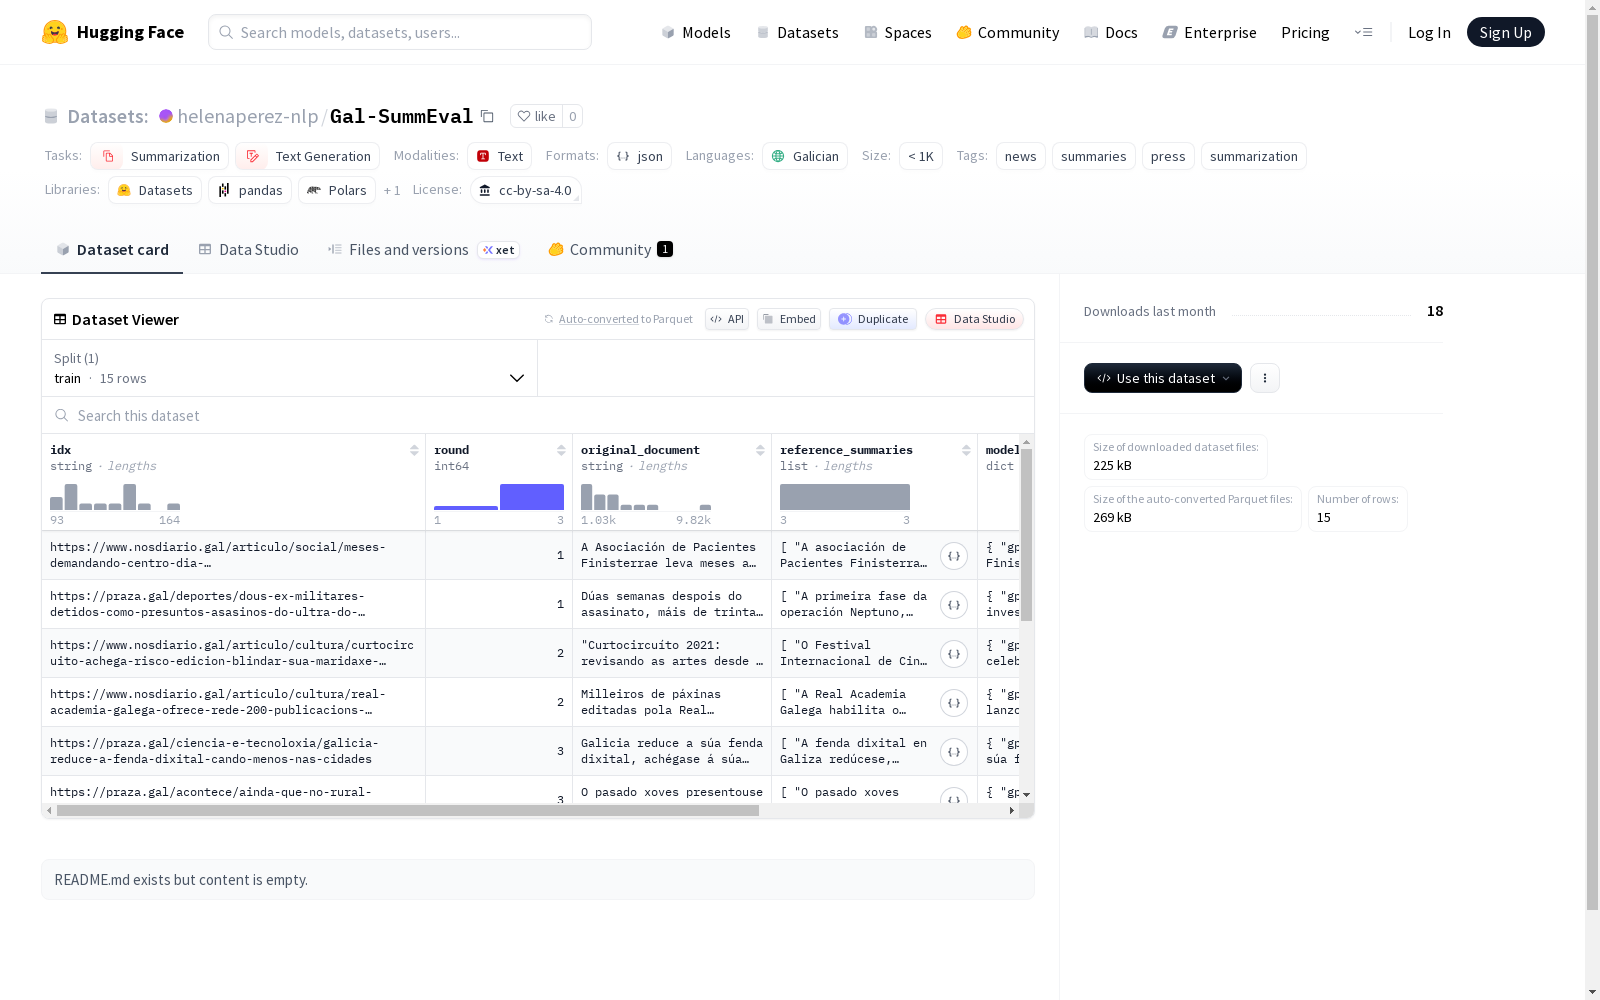Expand JSON cell in the galicia-reduce-a-fenda row
Image resolution: width=1600 pixels, height=1000 pixels.
pyautogui.click(x=954, y=752)
